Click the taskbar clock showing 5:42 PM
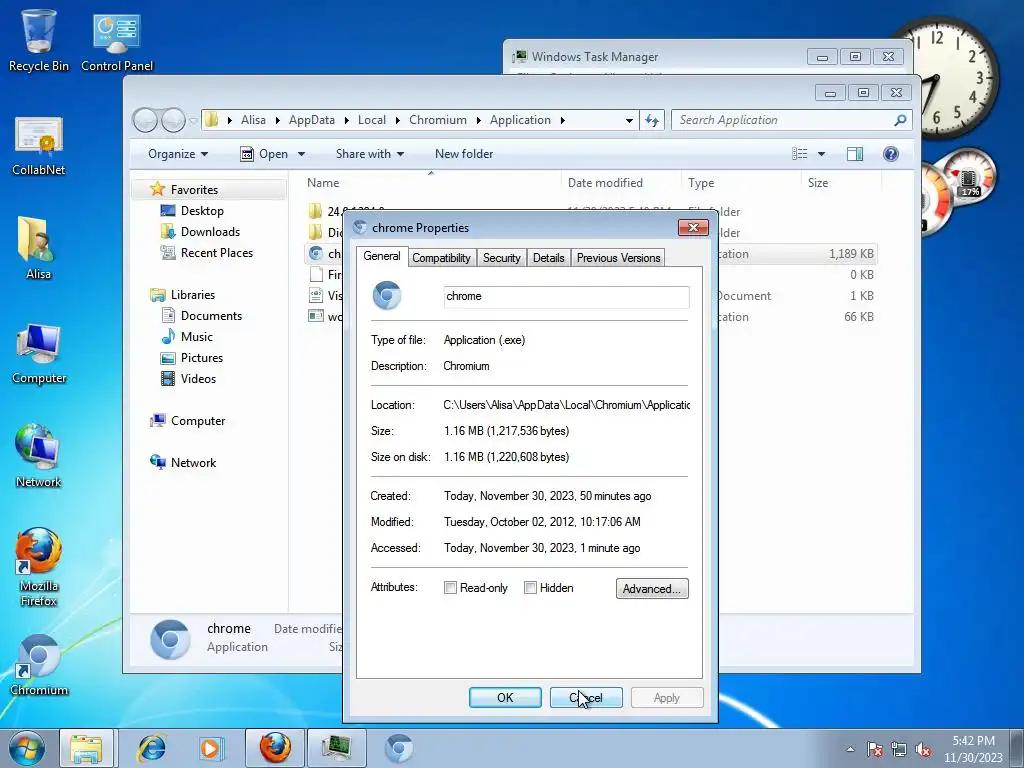Image resolution: width=1024 pixels, height=768 pixels. click(x=973, y=749)
